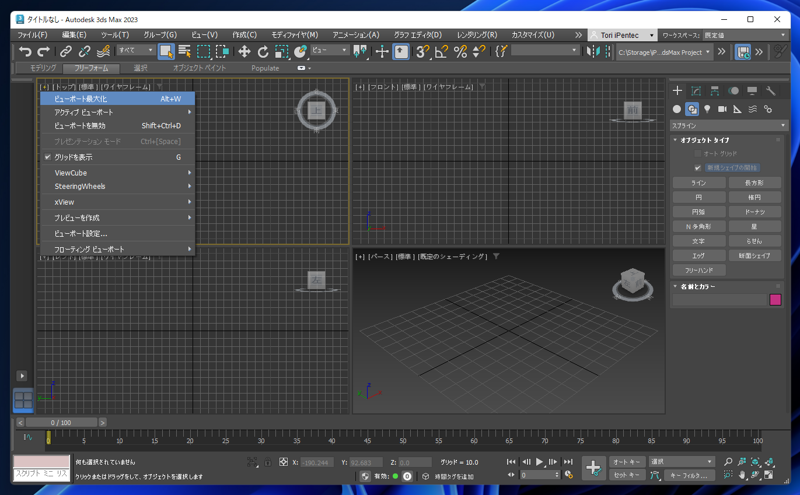Toggle the Percent Snap icon
Viewport: 800px width, 495px height.
pos(460,52)
